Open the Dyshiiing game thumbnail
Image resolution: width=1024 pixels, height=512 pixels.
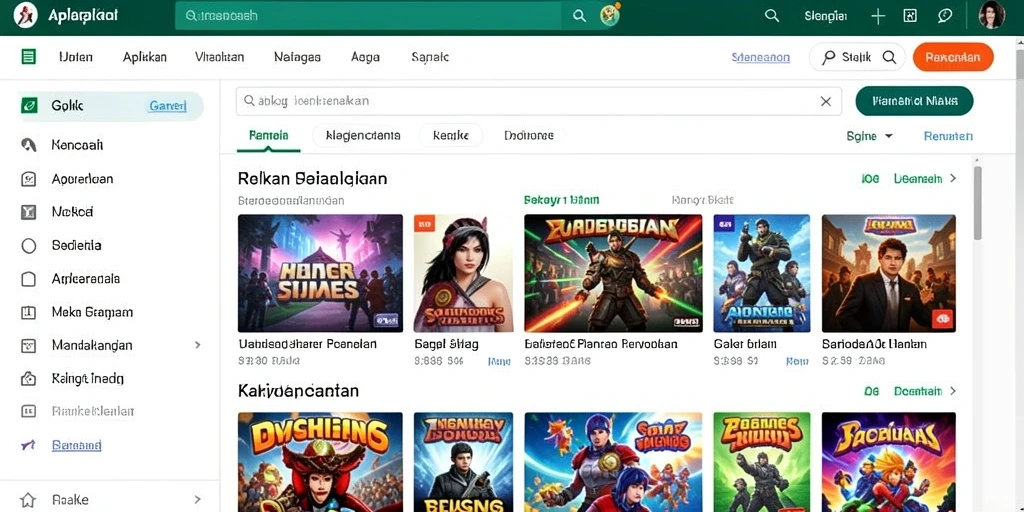click(320, 462)
